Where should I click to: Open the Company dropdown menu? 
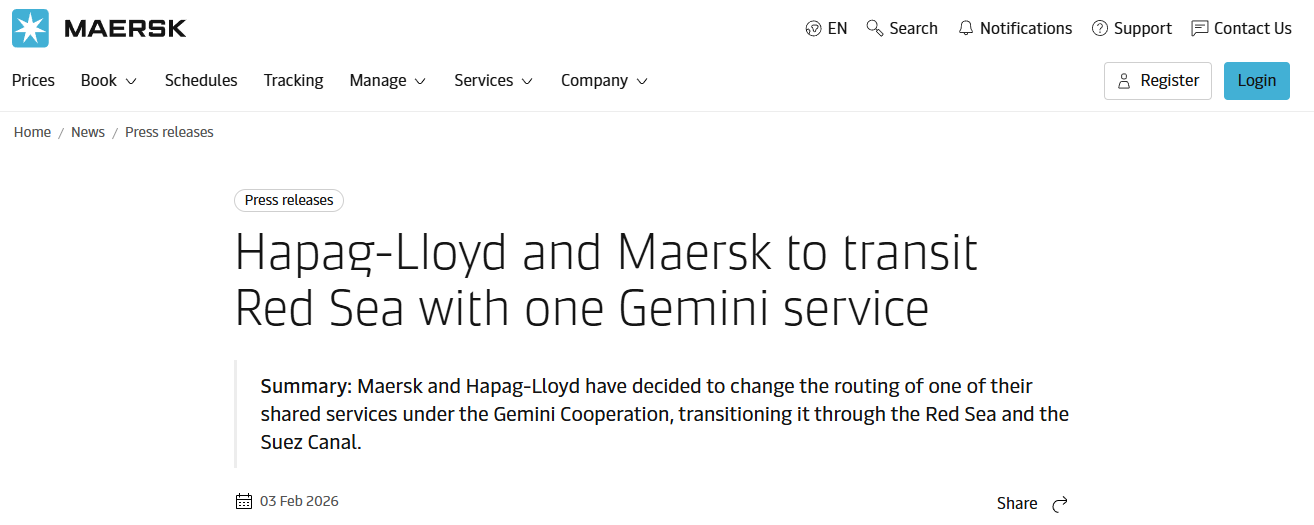coord(604,80)
